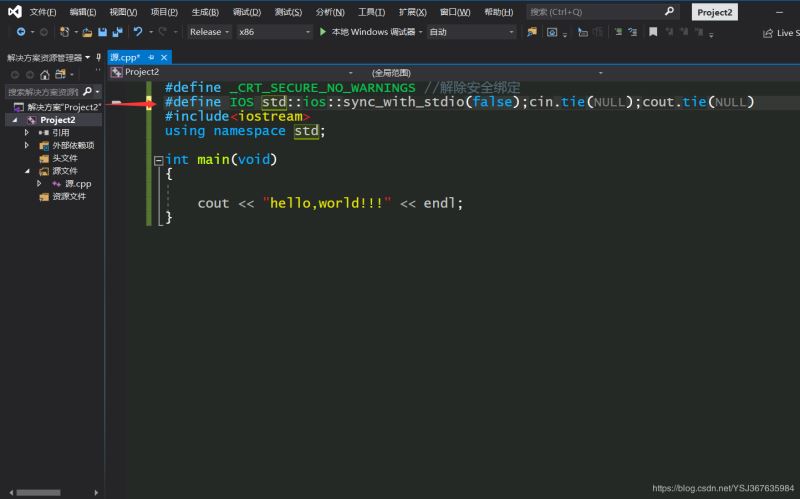Click the bookmark icon in toolbar
Image resolution: width=800 pixels, height=499 pixels.
coord(653,32)
